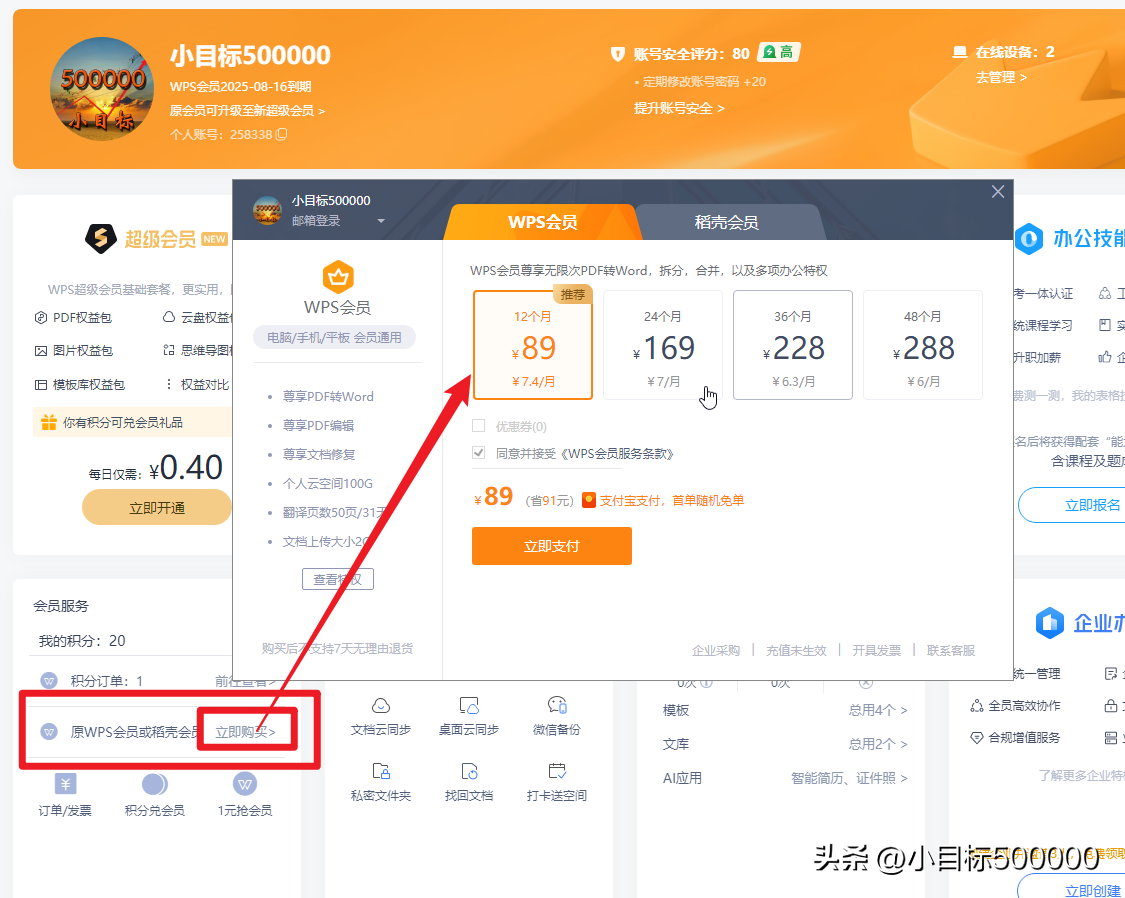The image size is (1125, 898).
Task: Click the 全员高效协作 icon
Action: click(x=976, y=706)
